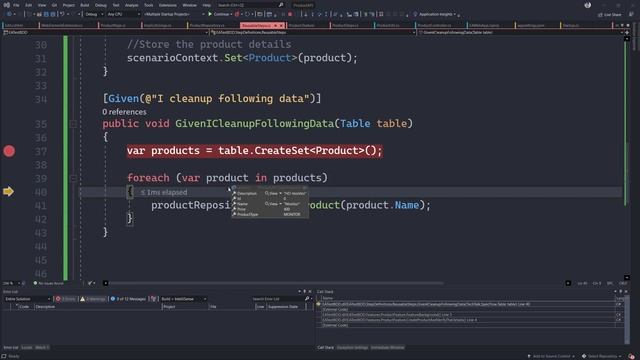Click the notifications bell icon in status bar
Viewport: 640px width, 360px height.
pyautogui.click(x=631, y=356)
